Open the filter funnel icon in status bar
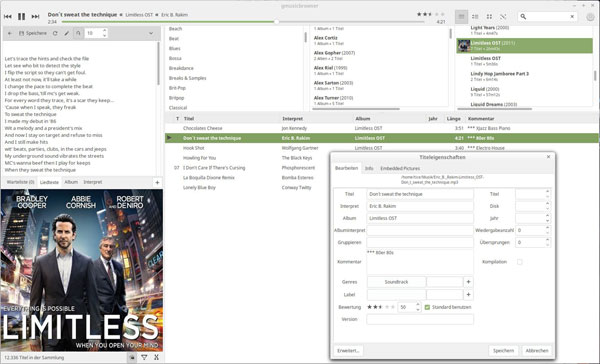600x364 pixels. 144,357
